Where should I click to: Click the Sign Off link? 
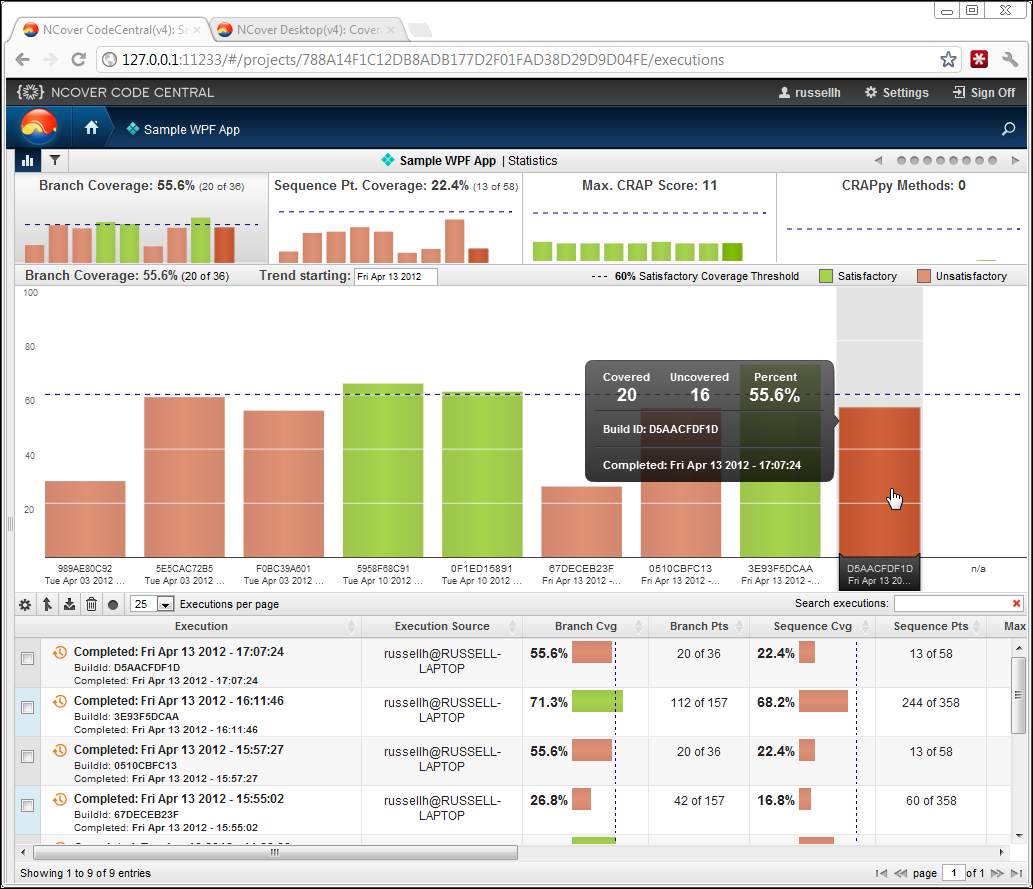[984, 93]
